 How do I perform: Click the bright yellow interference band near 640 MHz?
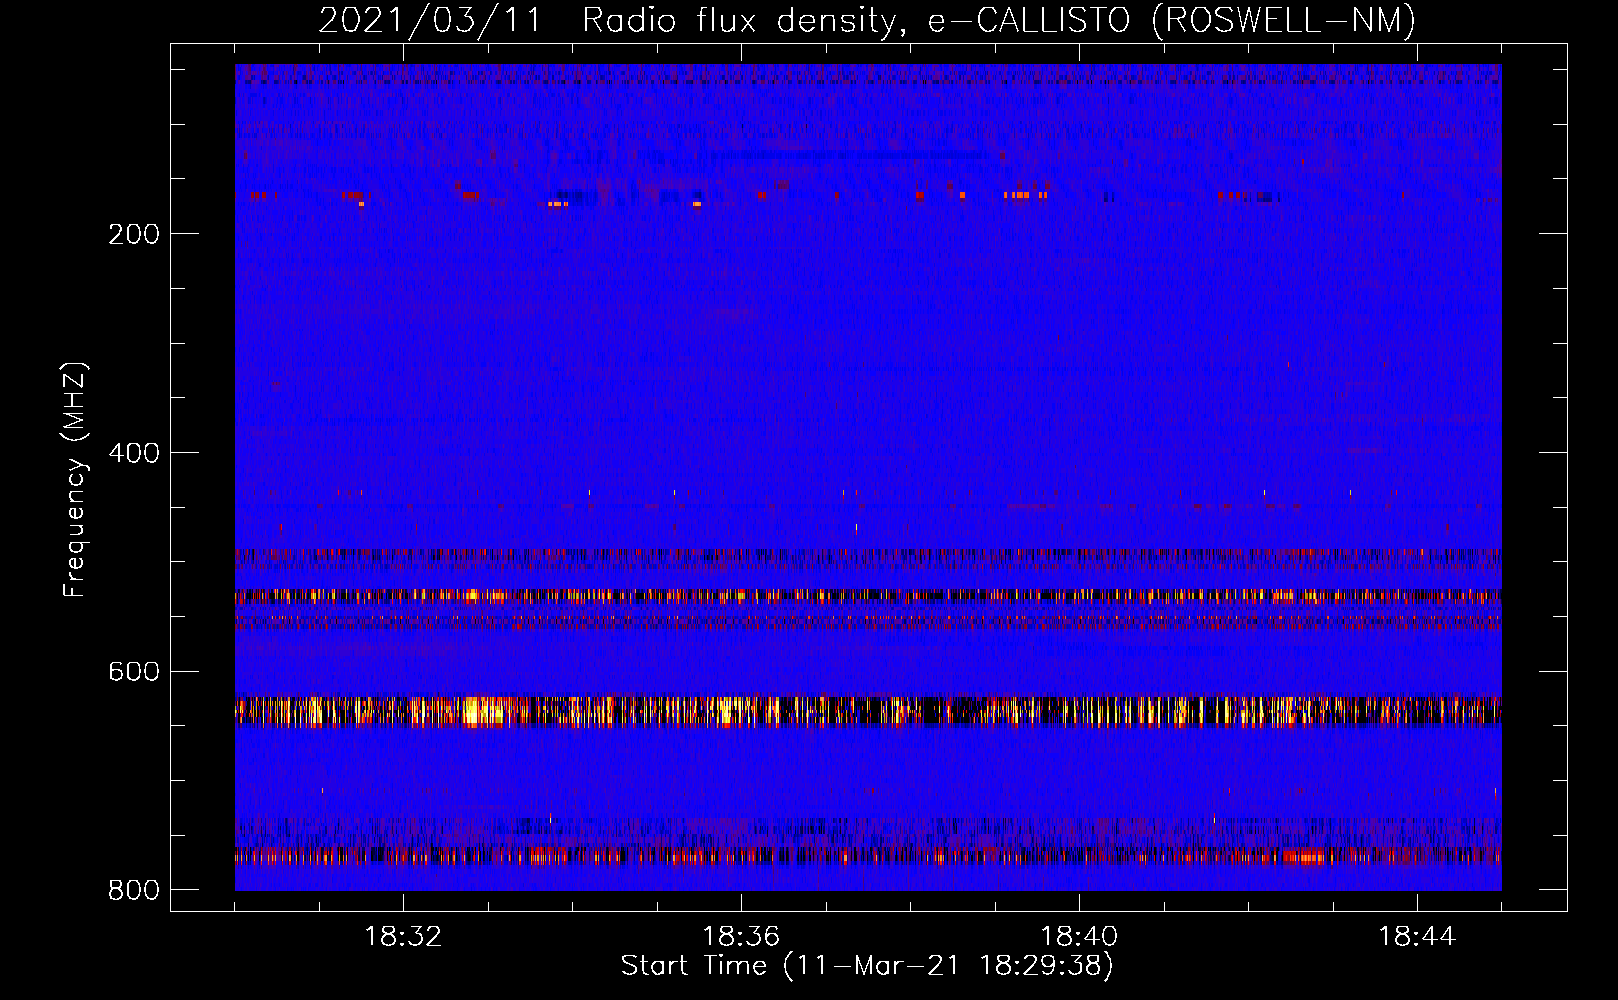tap(868, 711)
